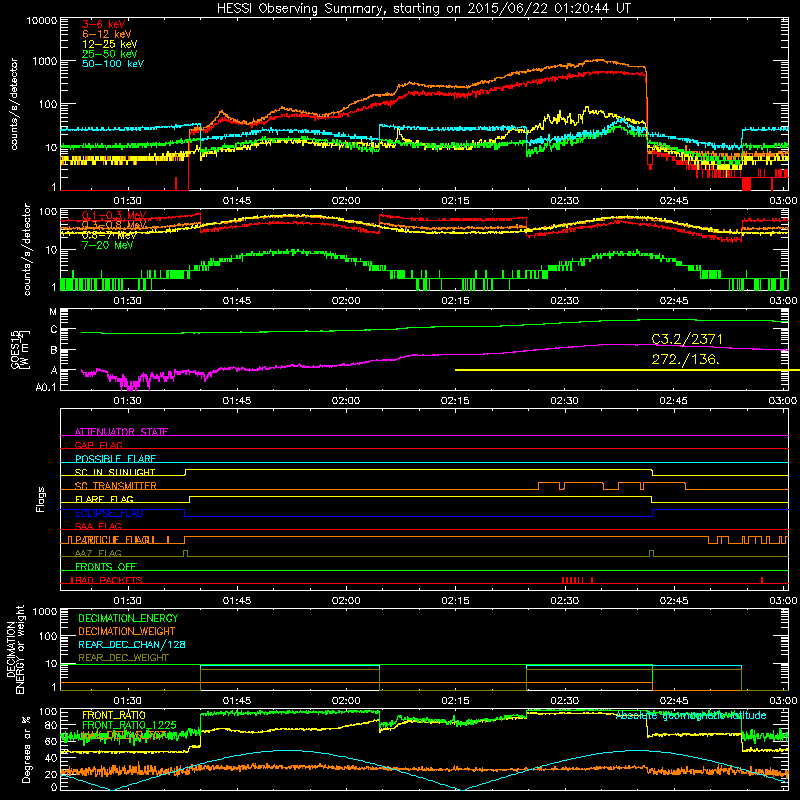Image resolution: width=800 pixels, height=800 pixels.
Task: Click the '3-6 keV' red legend label
Action: point(104,24)
